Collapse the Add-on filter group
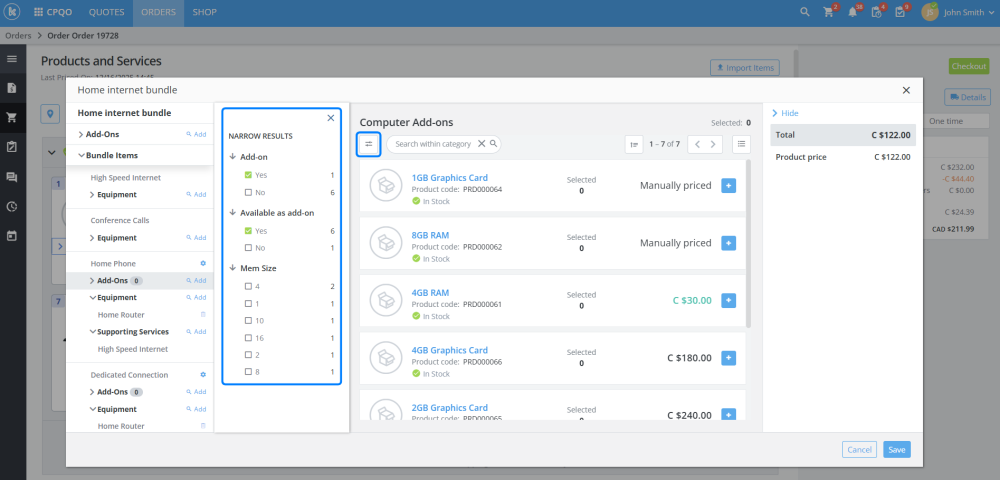 [233, 156]
